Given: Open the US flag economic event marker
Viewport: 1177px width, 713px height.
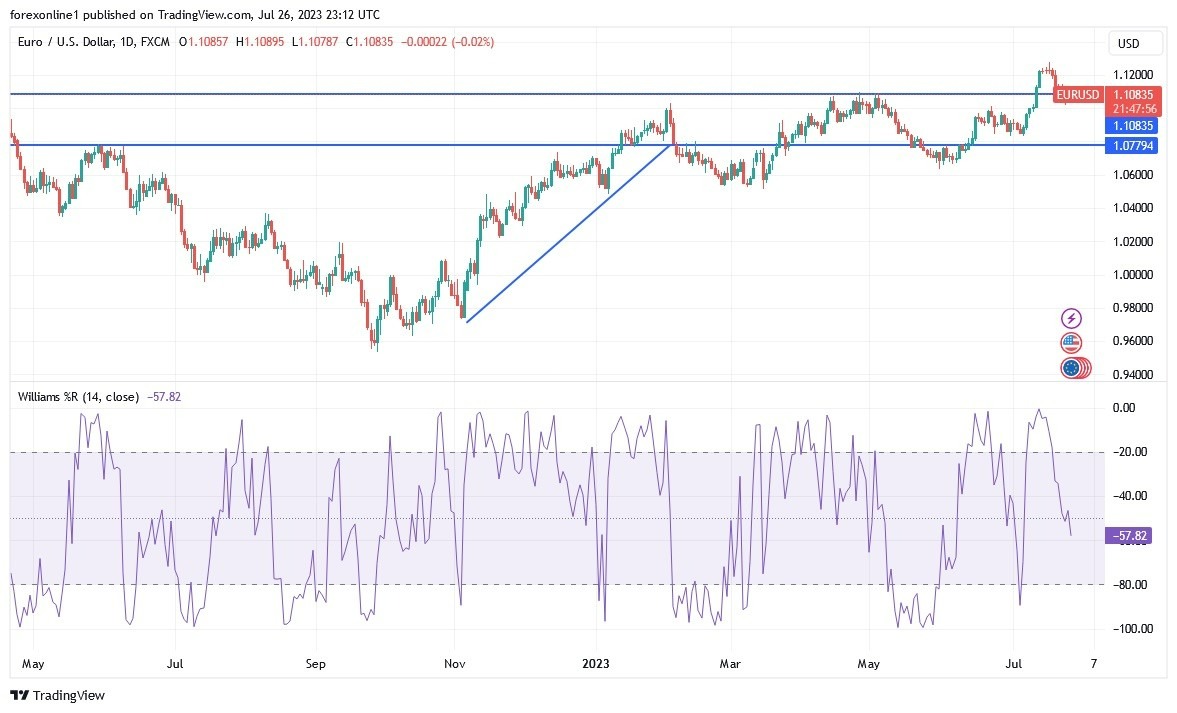Looking at the screenshot, I should click(1071, 343).
